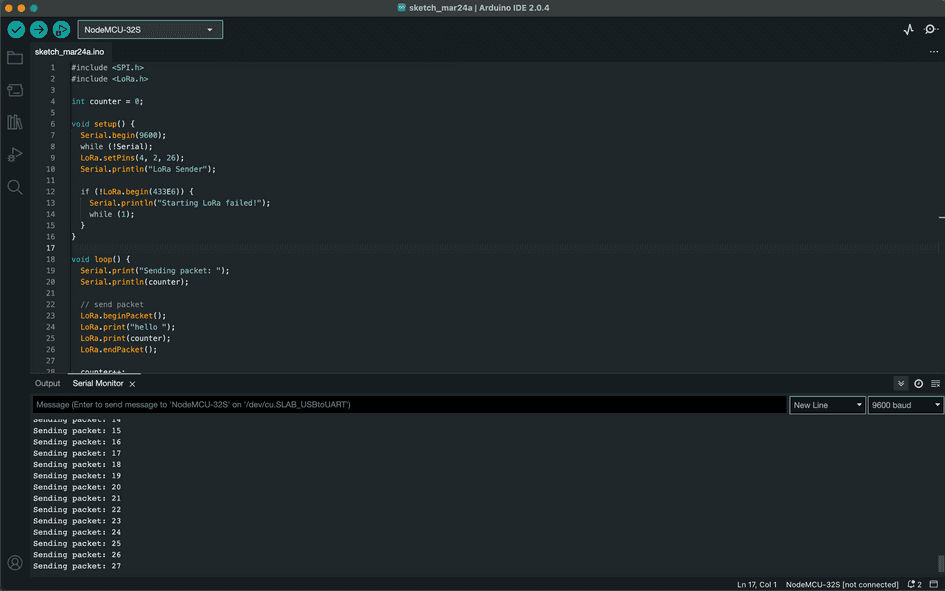Open the account profile icon
Viewport: 945px width, 591px height.
15,563
